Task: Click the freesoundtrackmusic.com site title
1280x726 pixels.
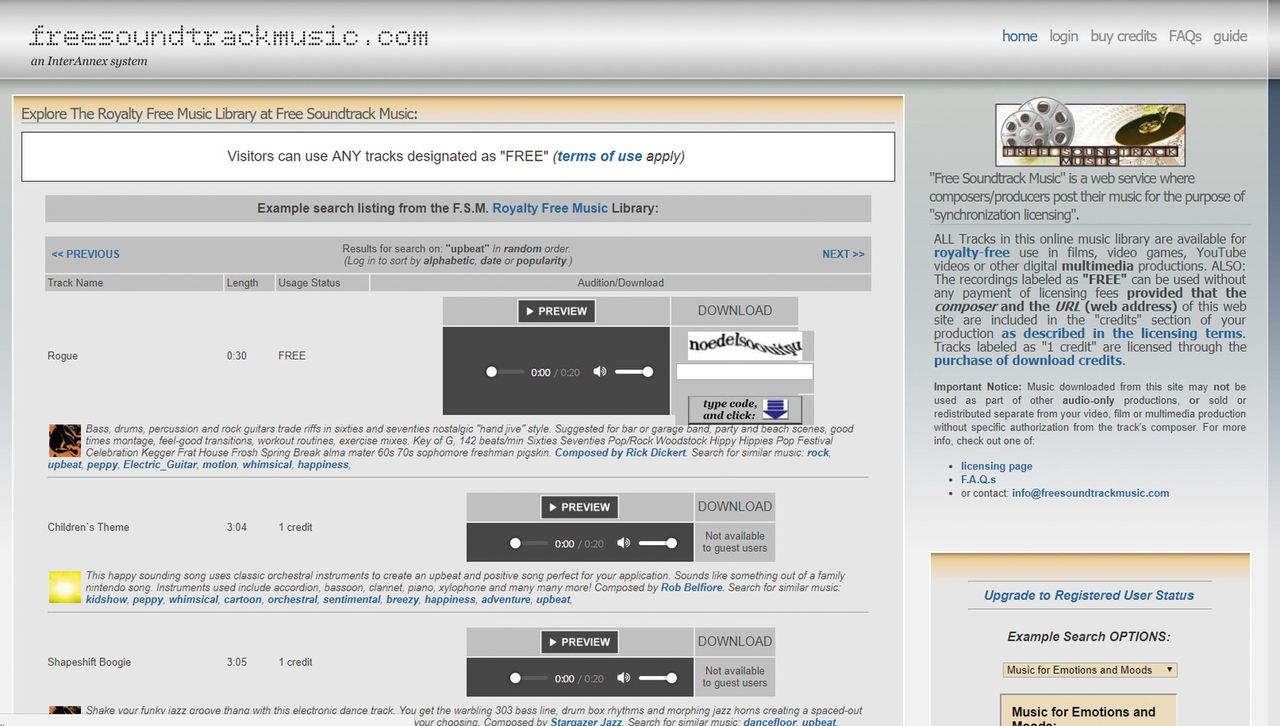Action: (229, 37)
